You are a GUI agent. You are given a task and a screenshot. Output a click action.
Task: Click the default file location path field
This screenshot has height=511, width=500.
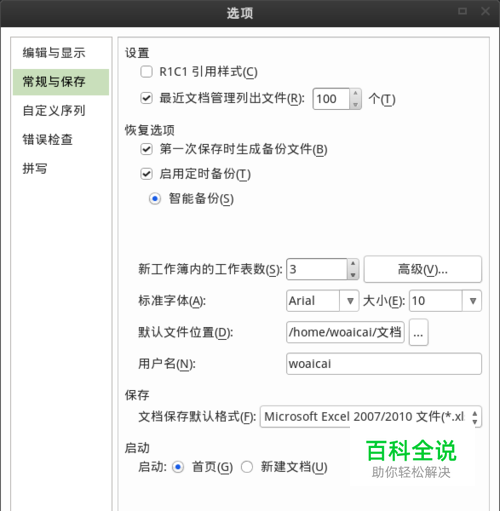[x=345, y=332]
